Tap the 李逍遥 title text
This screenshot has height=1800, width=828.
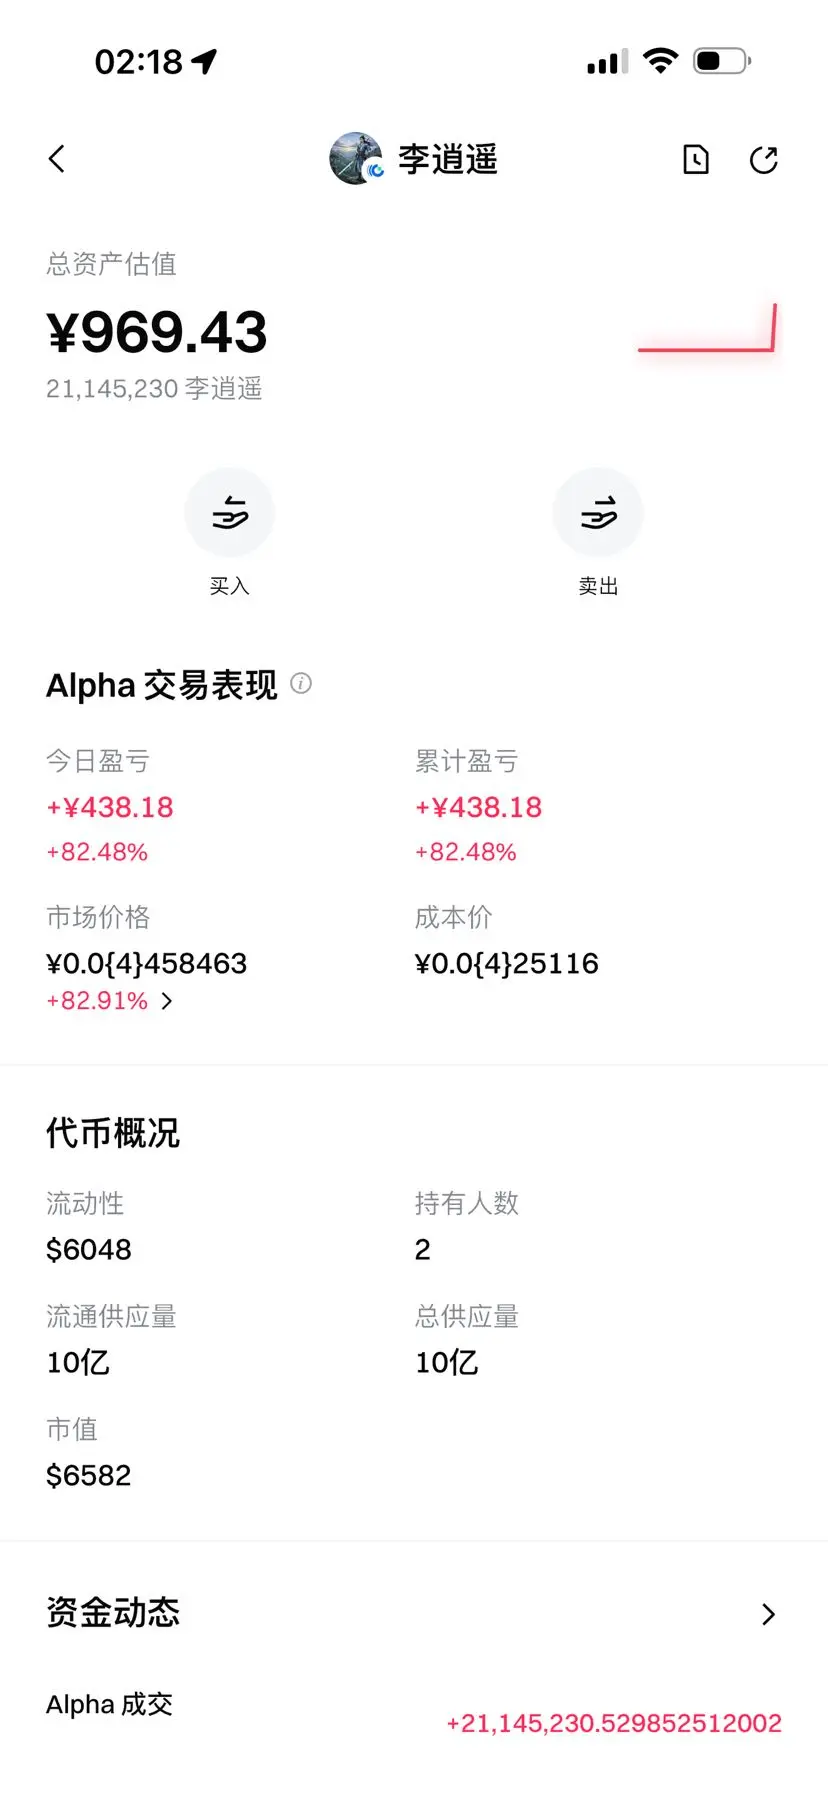click(448, 159)
